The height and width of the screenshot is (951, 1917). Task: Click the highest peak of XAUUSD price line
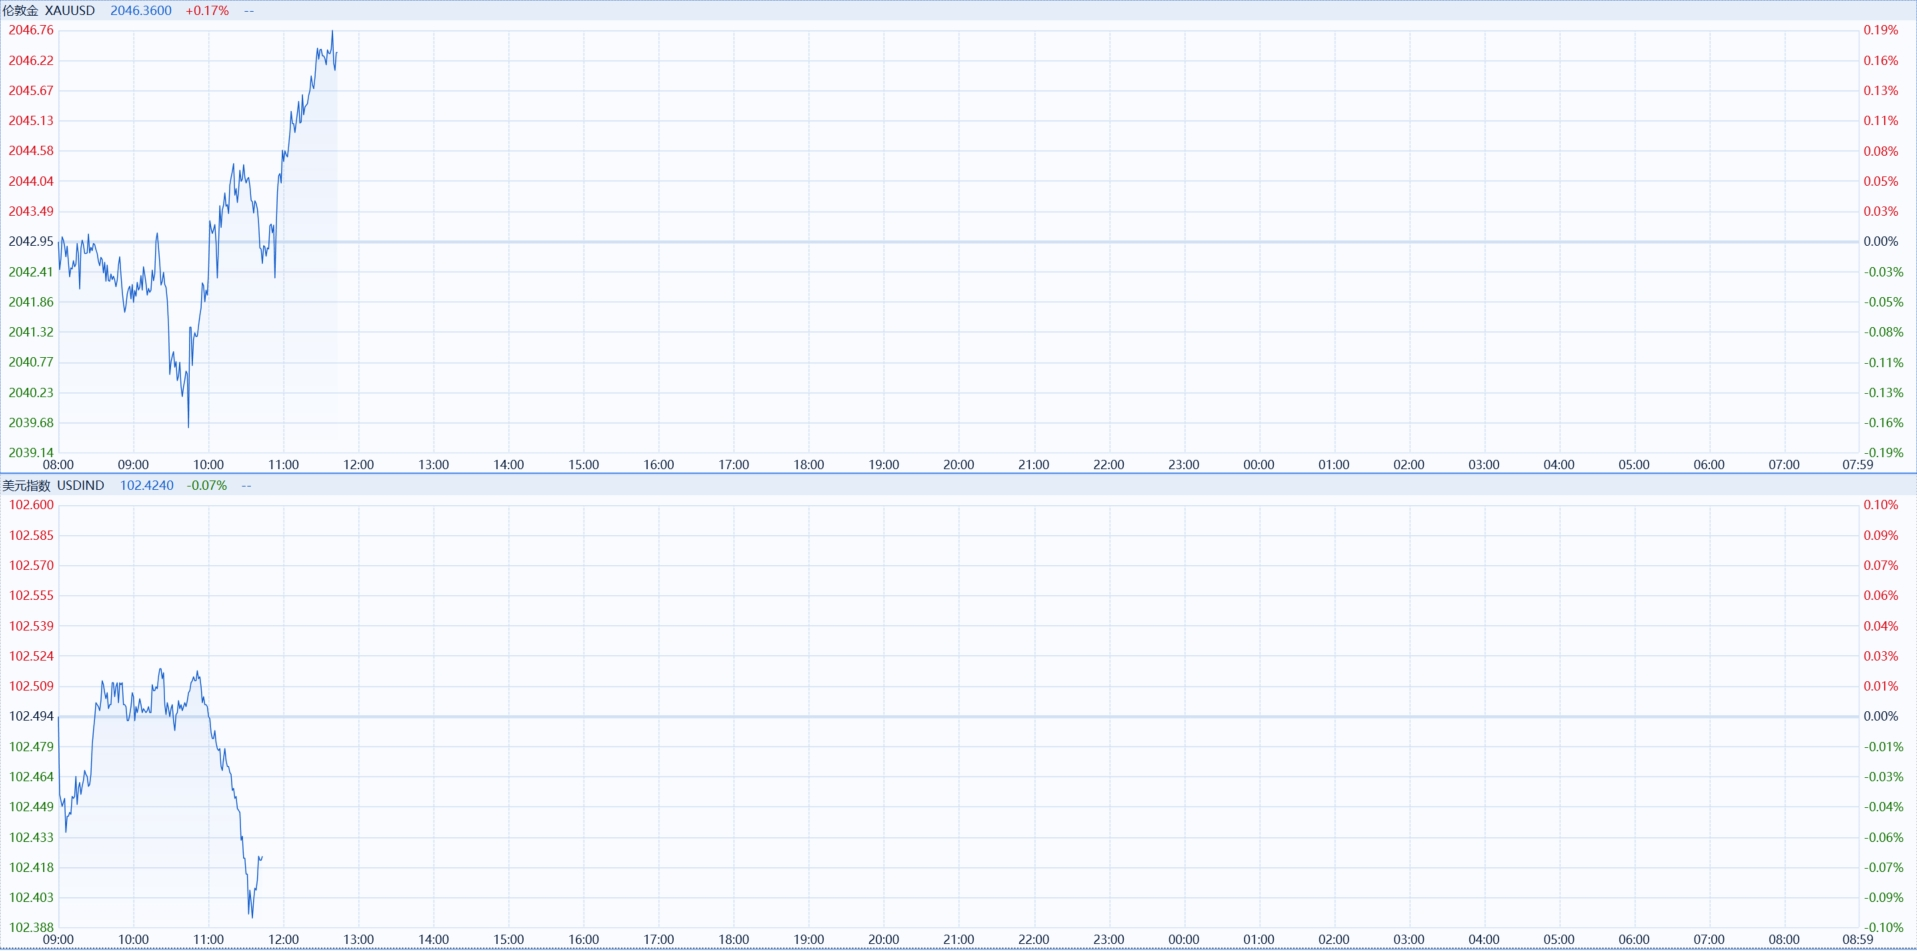tap(332, 32)
